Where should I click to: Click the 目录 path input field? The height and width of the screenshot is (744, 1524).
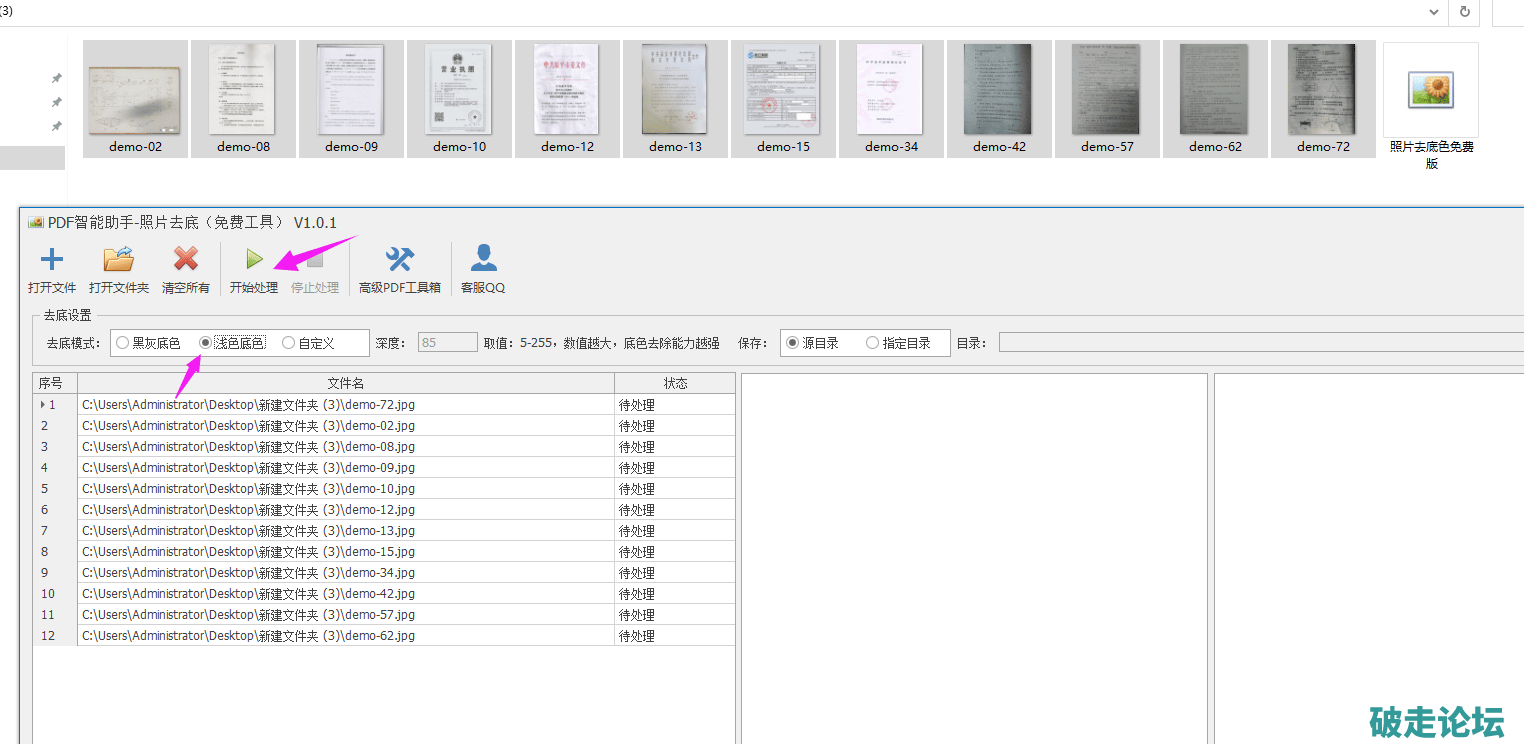[1260, 343]
